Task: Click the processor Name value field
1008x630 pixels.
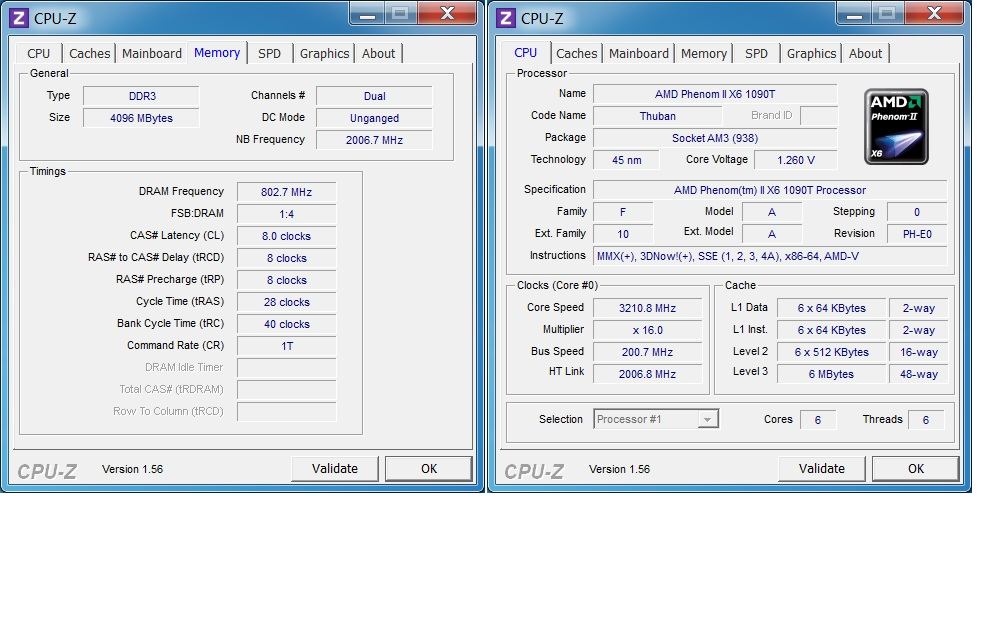Action: (715, 94)
